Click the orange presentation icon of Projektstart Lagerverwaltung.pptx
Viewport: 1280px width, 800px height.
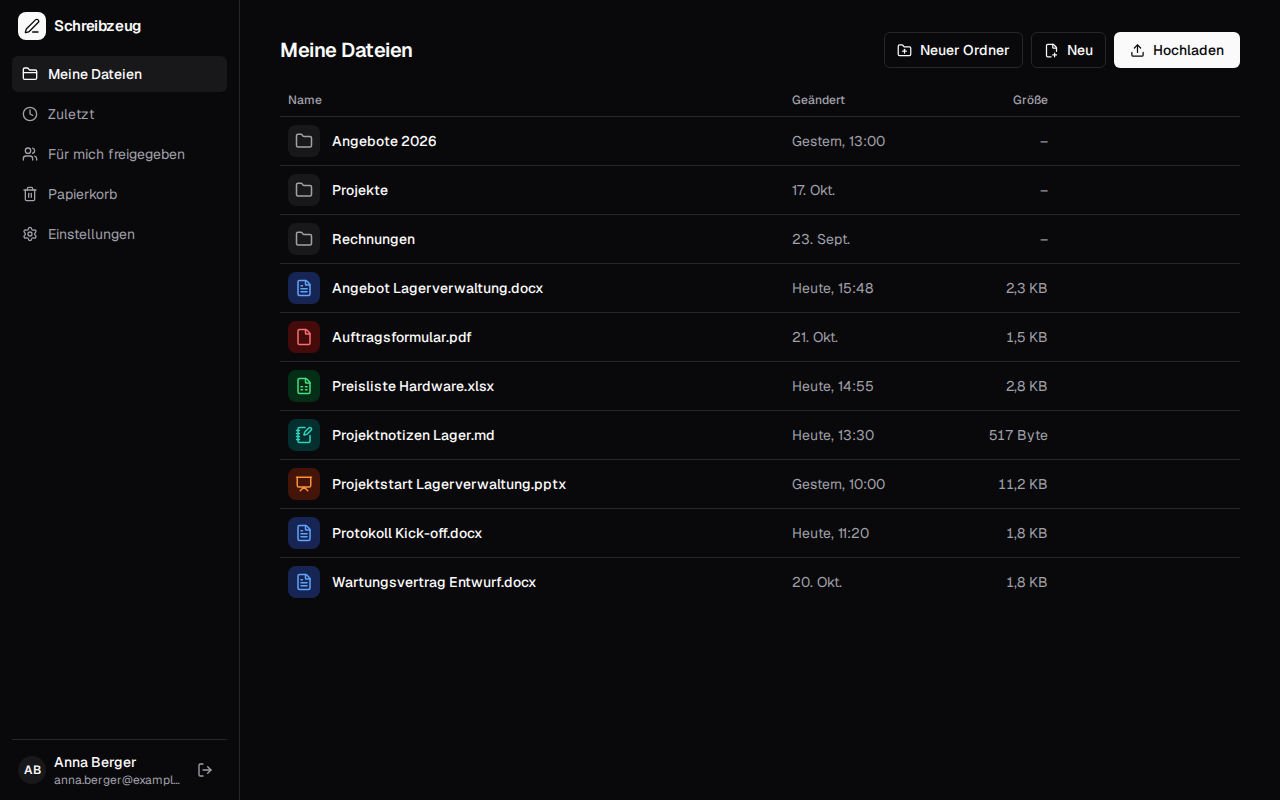[304, 484]
